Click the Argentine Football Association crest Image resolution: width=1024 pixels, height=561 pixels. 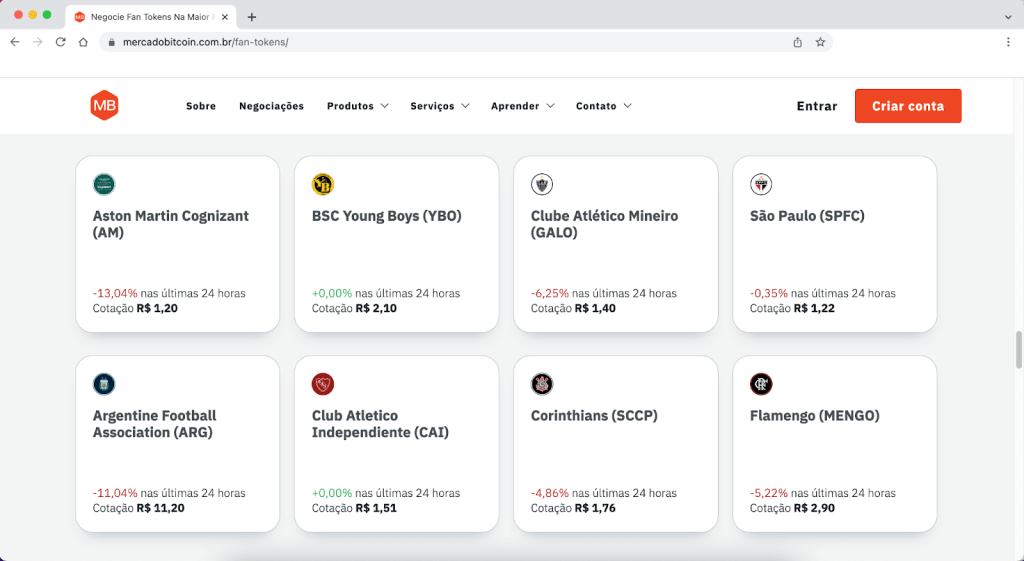104,384
